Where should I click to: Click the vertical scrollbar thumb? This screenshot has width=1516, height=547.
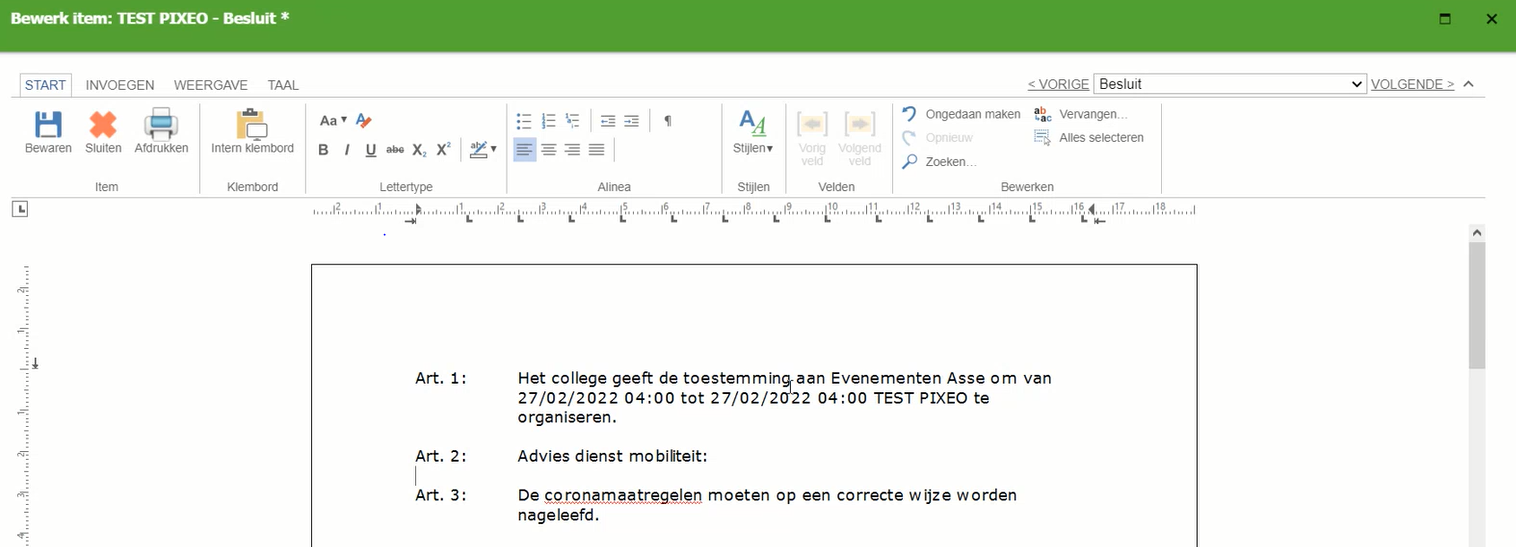tap(1476, 305)
